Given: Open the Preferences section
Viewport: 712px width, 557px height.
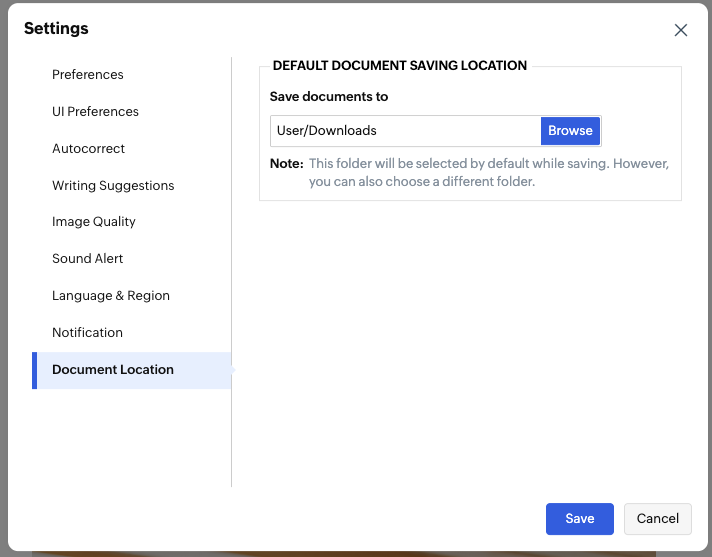Looking at the screenshot, I should [88, 74].
